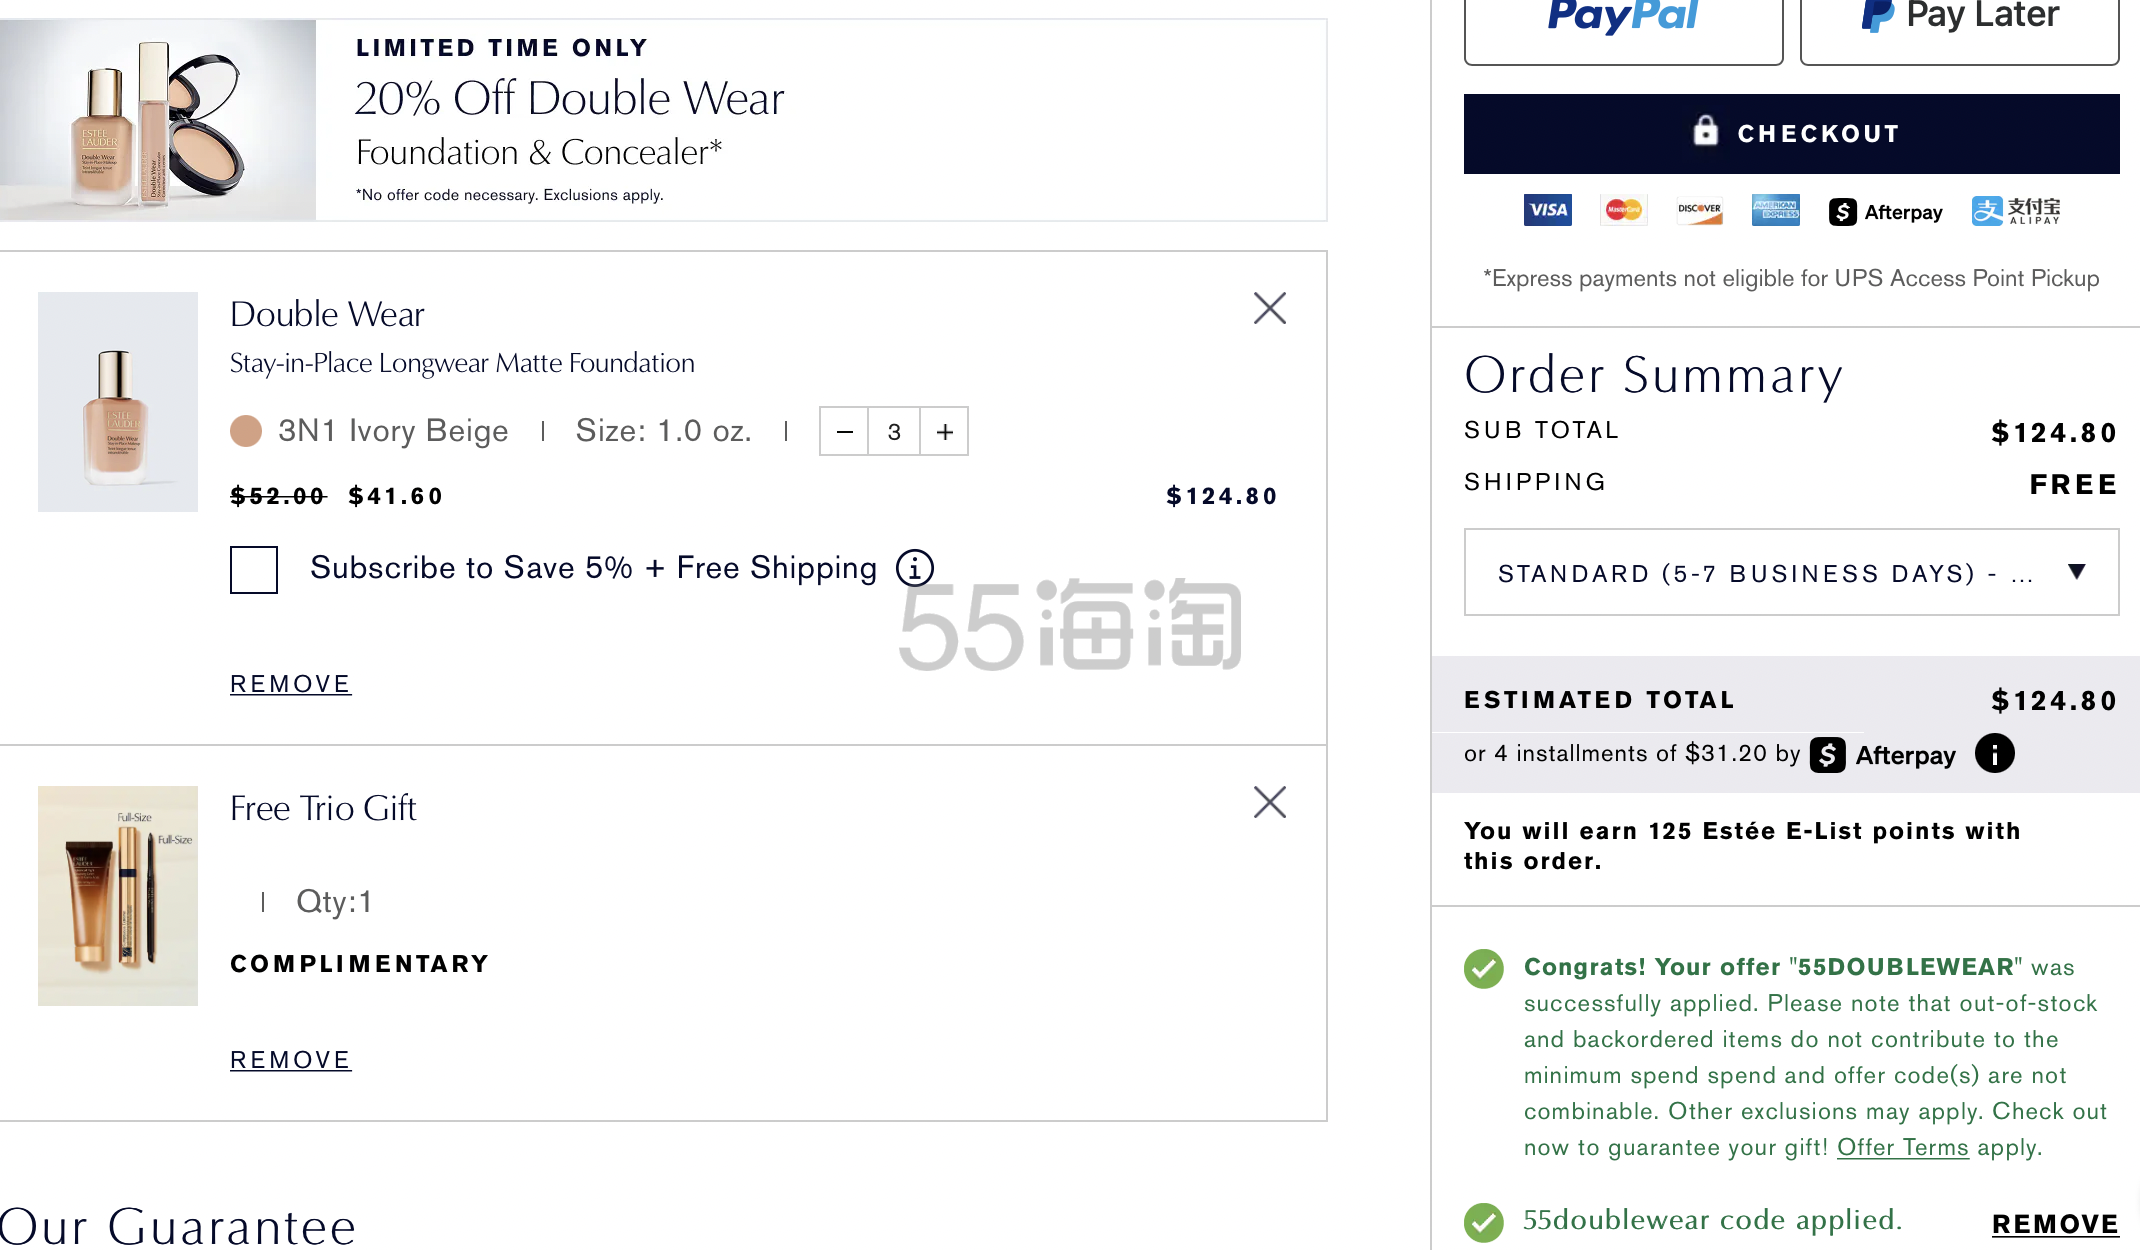Click REMOVE under the Free Trio Gift
Viewport: 2140px width, 1250px height.
pos(290,1060)
